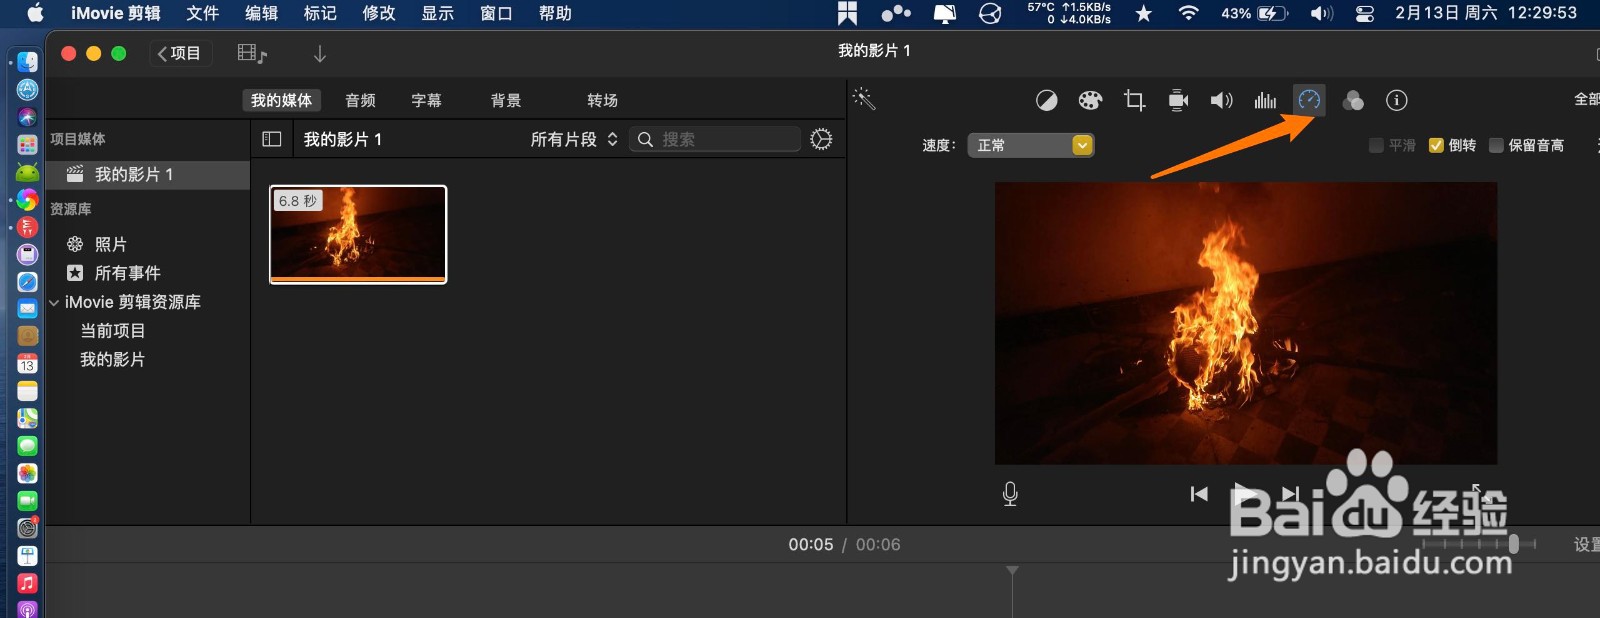
Task: Enable the 保留音高 checkbox
Action: pyautogui.click(x=1496, y=146)
